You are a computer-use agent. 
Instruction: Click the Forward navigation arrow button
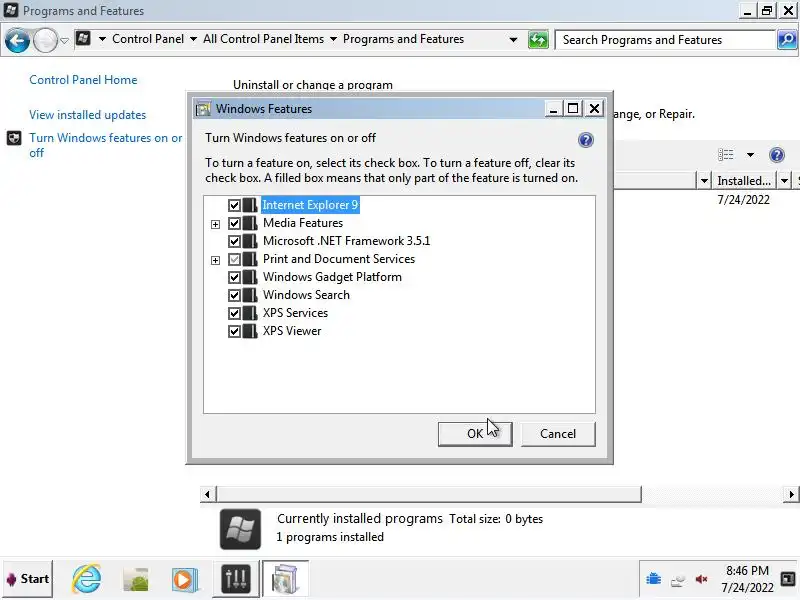(45, 40)
